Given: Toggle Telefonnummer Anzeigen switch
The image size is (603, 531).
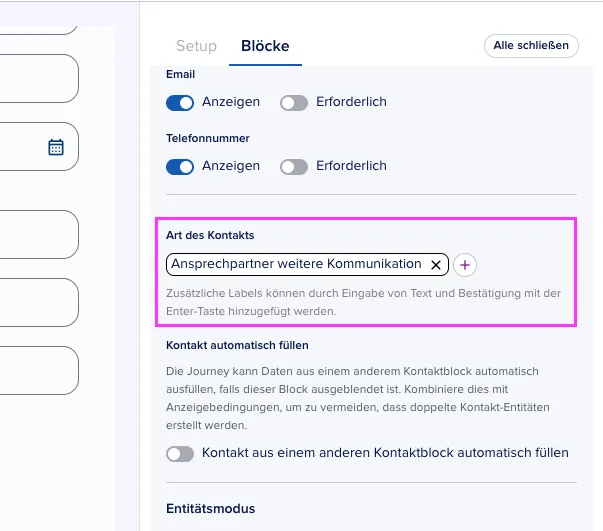Looking at the screenshot, I should point(180,166).
